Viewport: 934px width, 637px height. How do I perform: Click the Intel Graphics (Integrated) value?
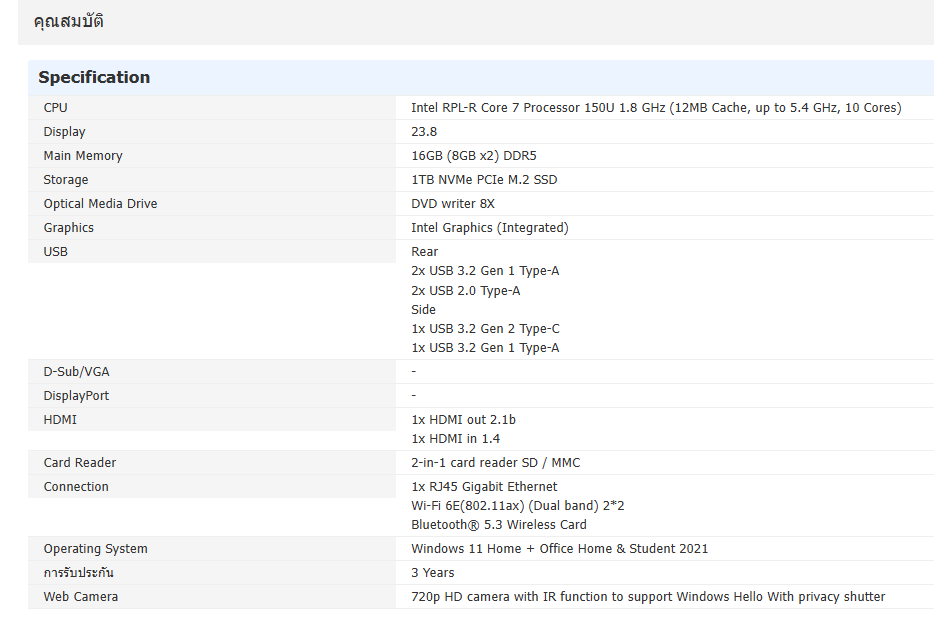(490, 228)
